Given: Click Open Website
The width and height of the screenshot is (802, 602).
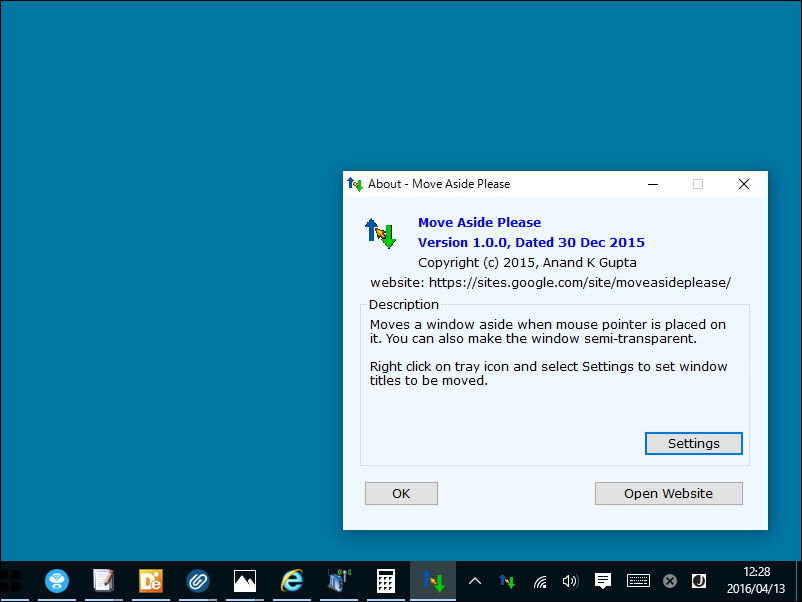Looking at the screenshot, I should 668,493.
